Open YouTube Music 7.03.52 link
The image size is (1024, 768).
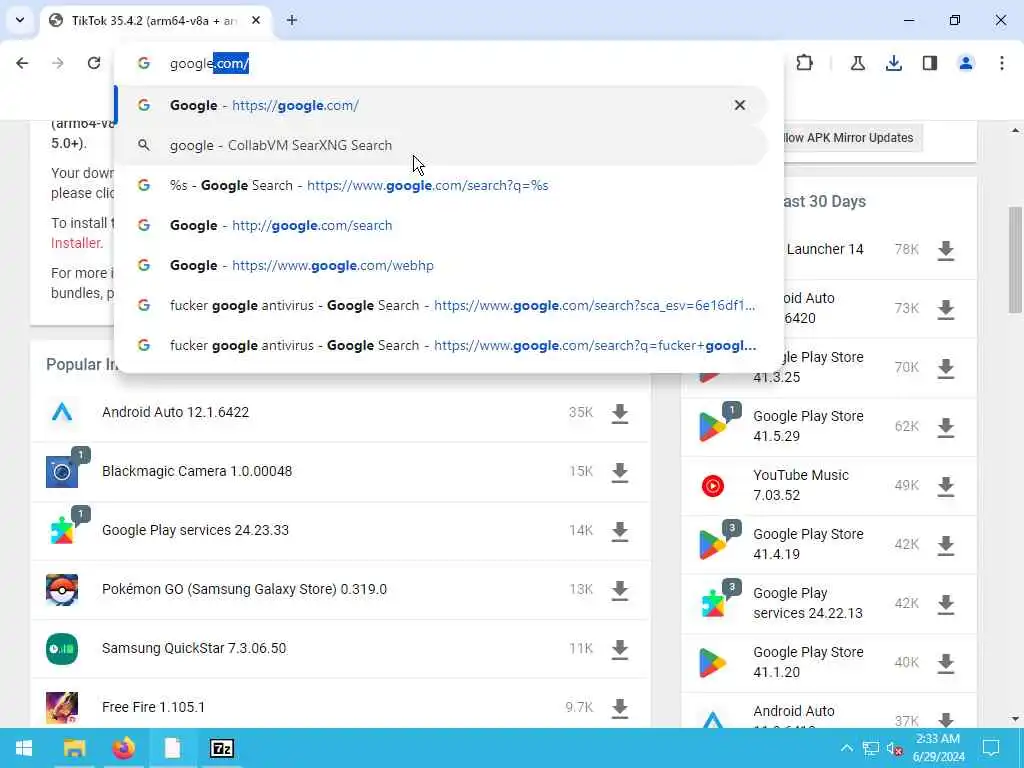(x=801, y=485)
